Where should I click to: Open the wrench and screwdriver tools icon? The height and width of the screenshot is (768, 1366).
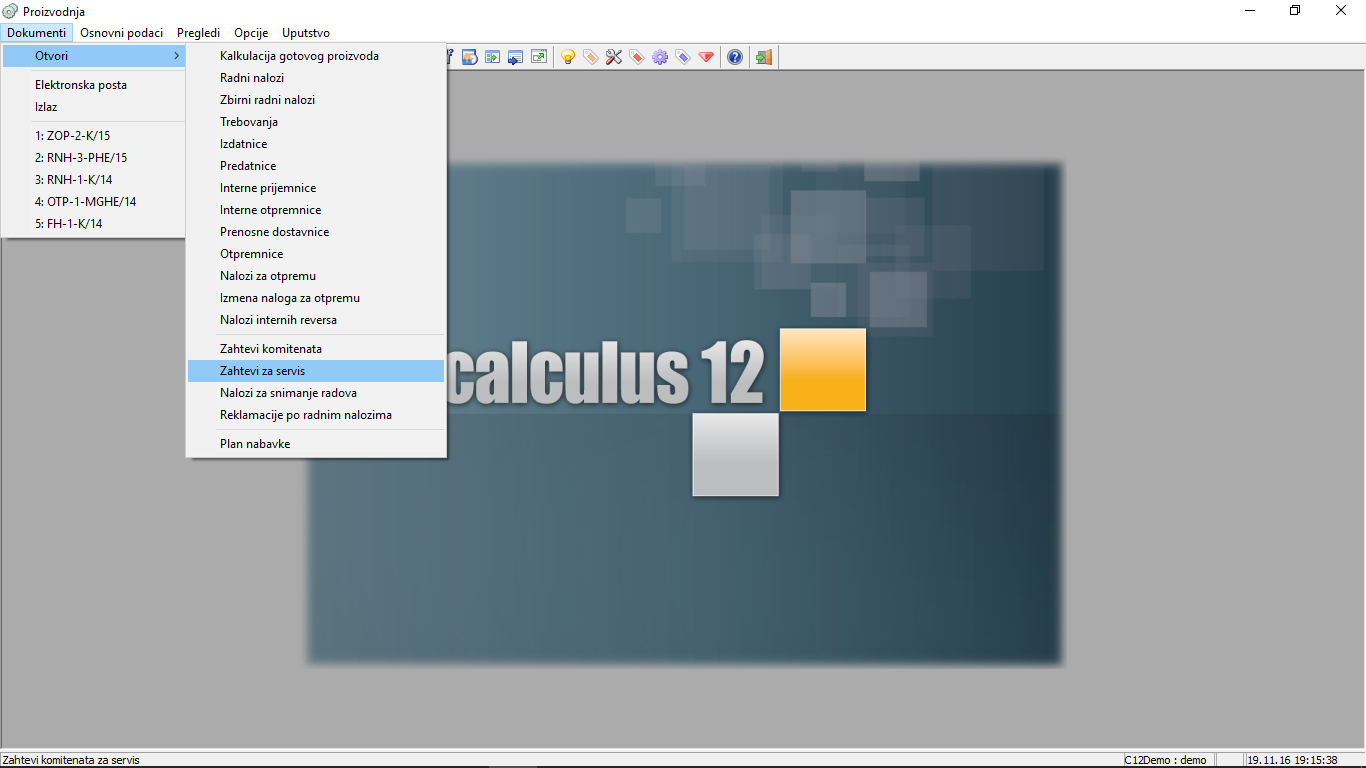[x=614, y=57]
